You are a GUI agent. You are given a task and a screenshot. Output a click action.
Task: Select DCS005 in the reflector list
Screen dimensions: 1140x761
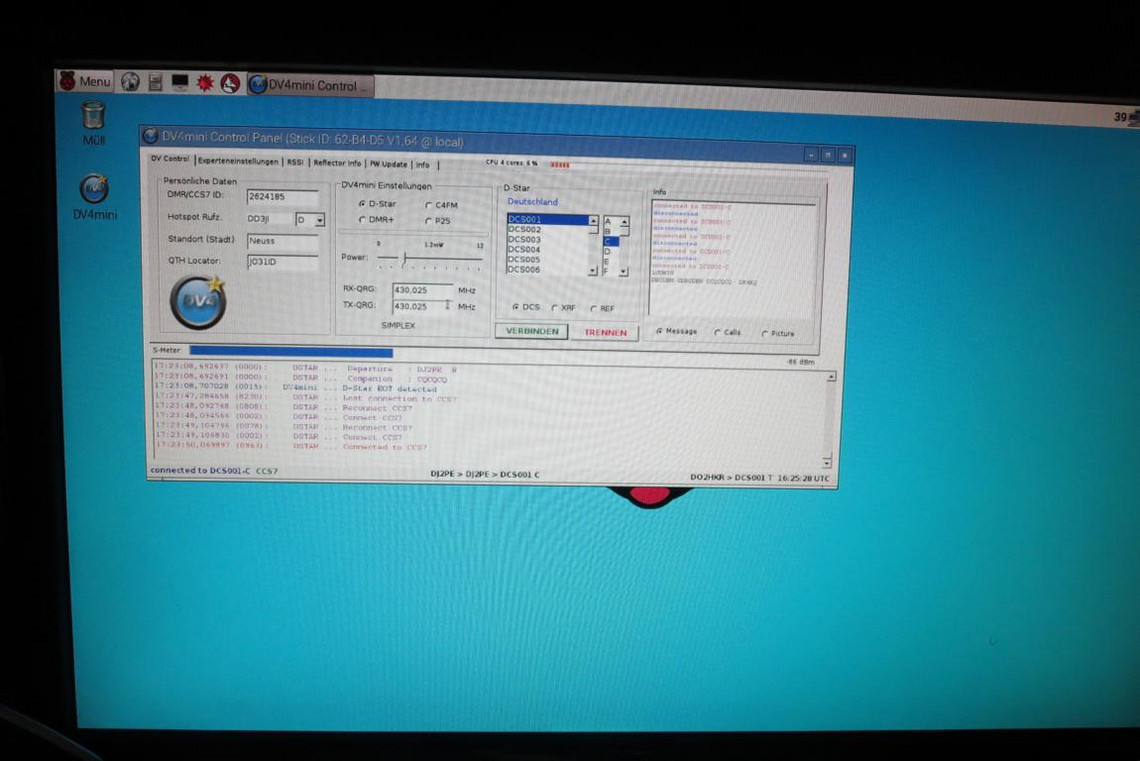tap(547, 259)
